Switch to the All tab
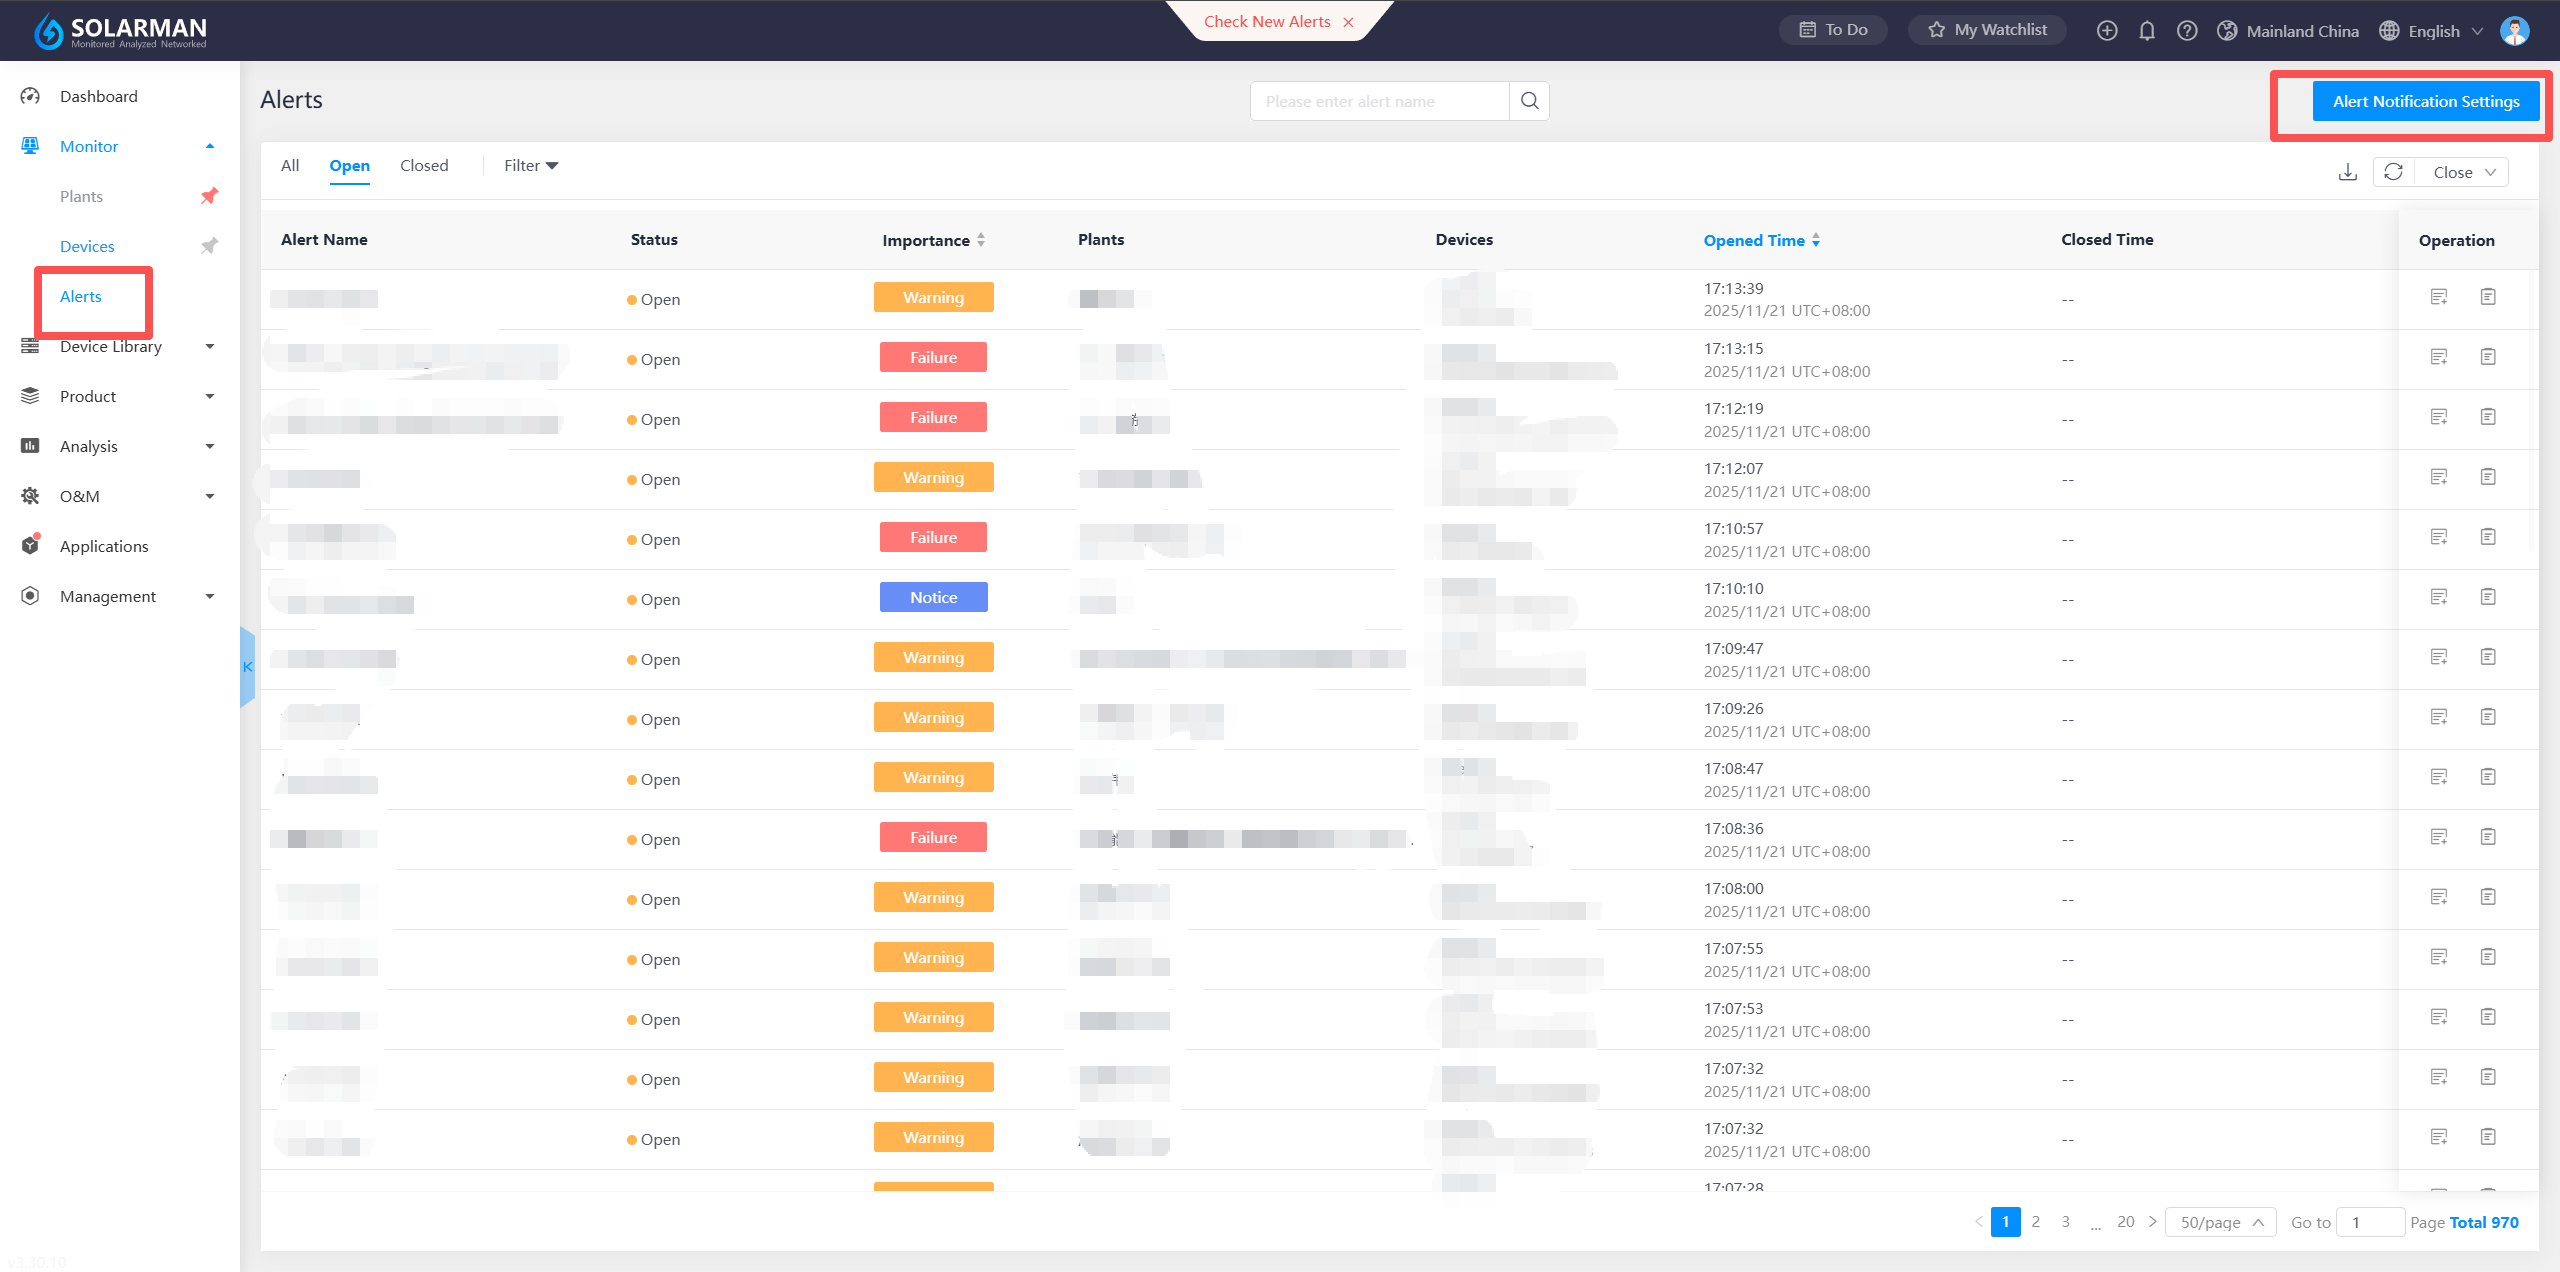Screen dimensions: 2560x1272 [x=290, y=166]
